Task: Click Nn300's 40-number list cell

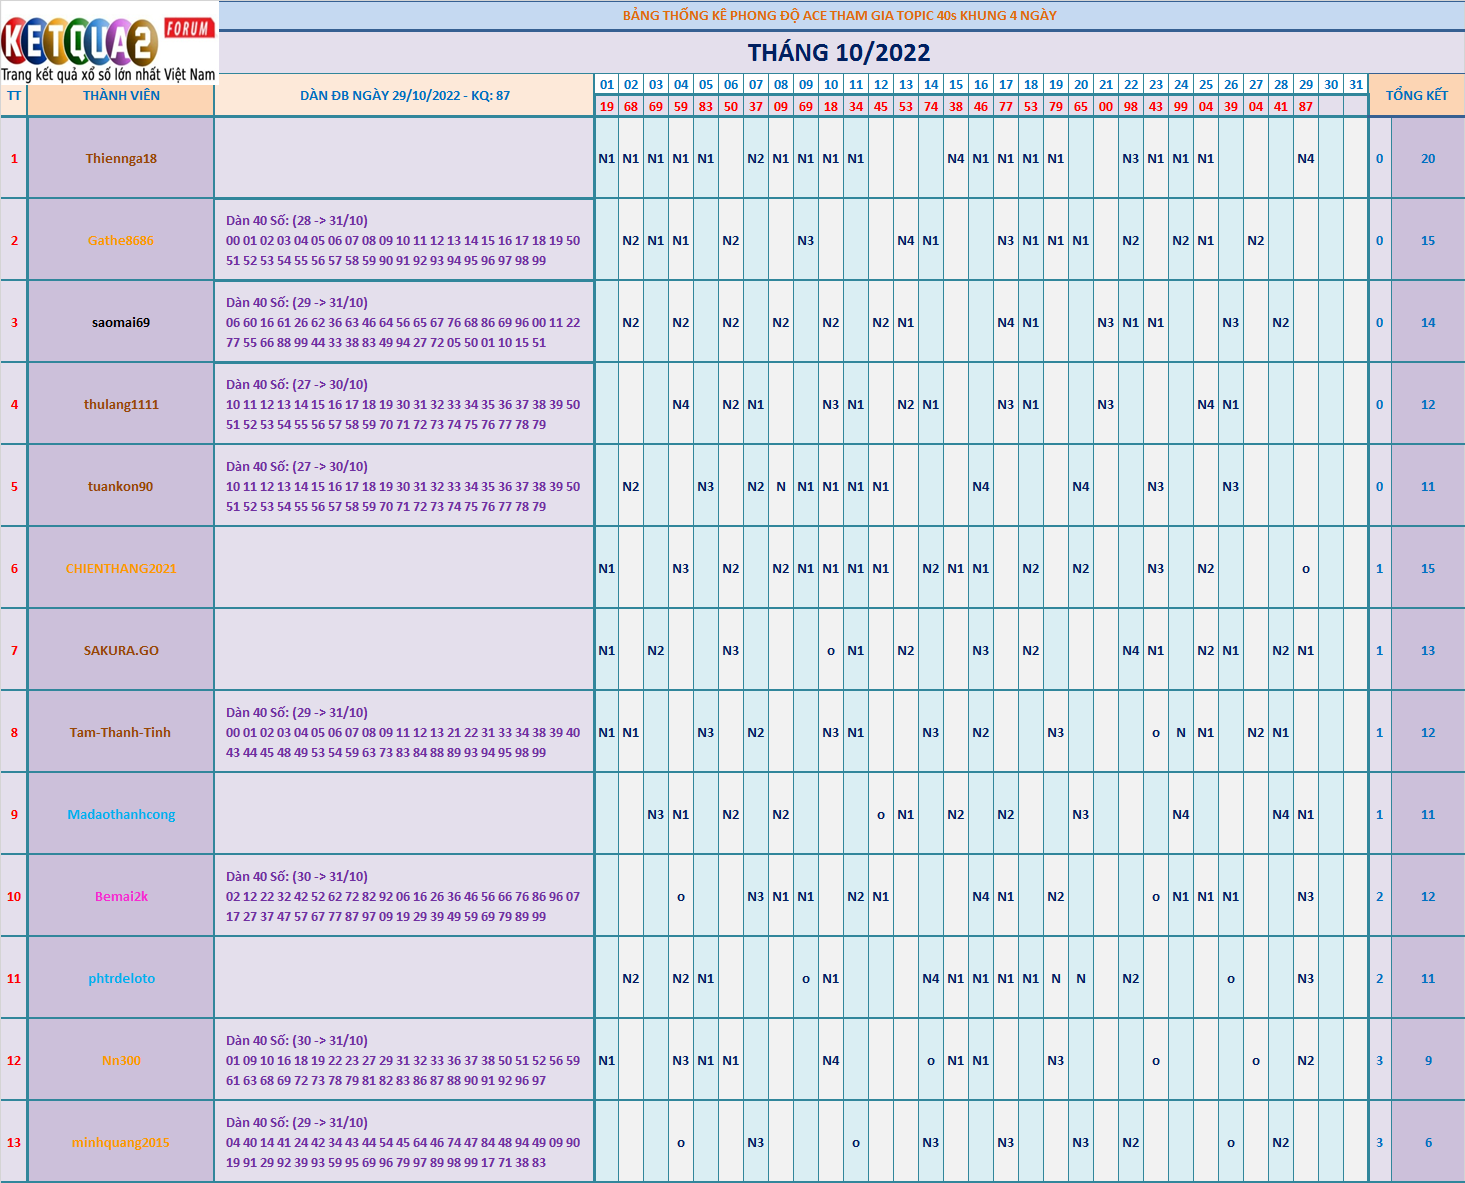Action: coord(403,1060)
